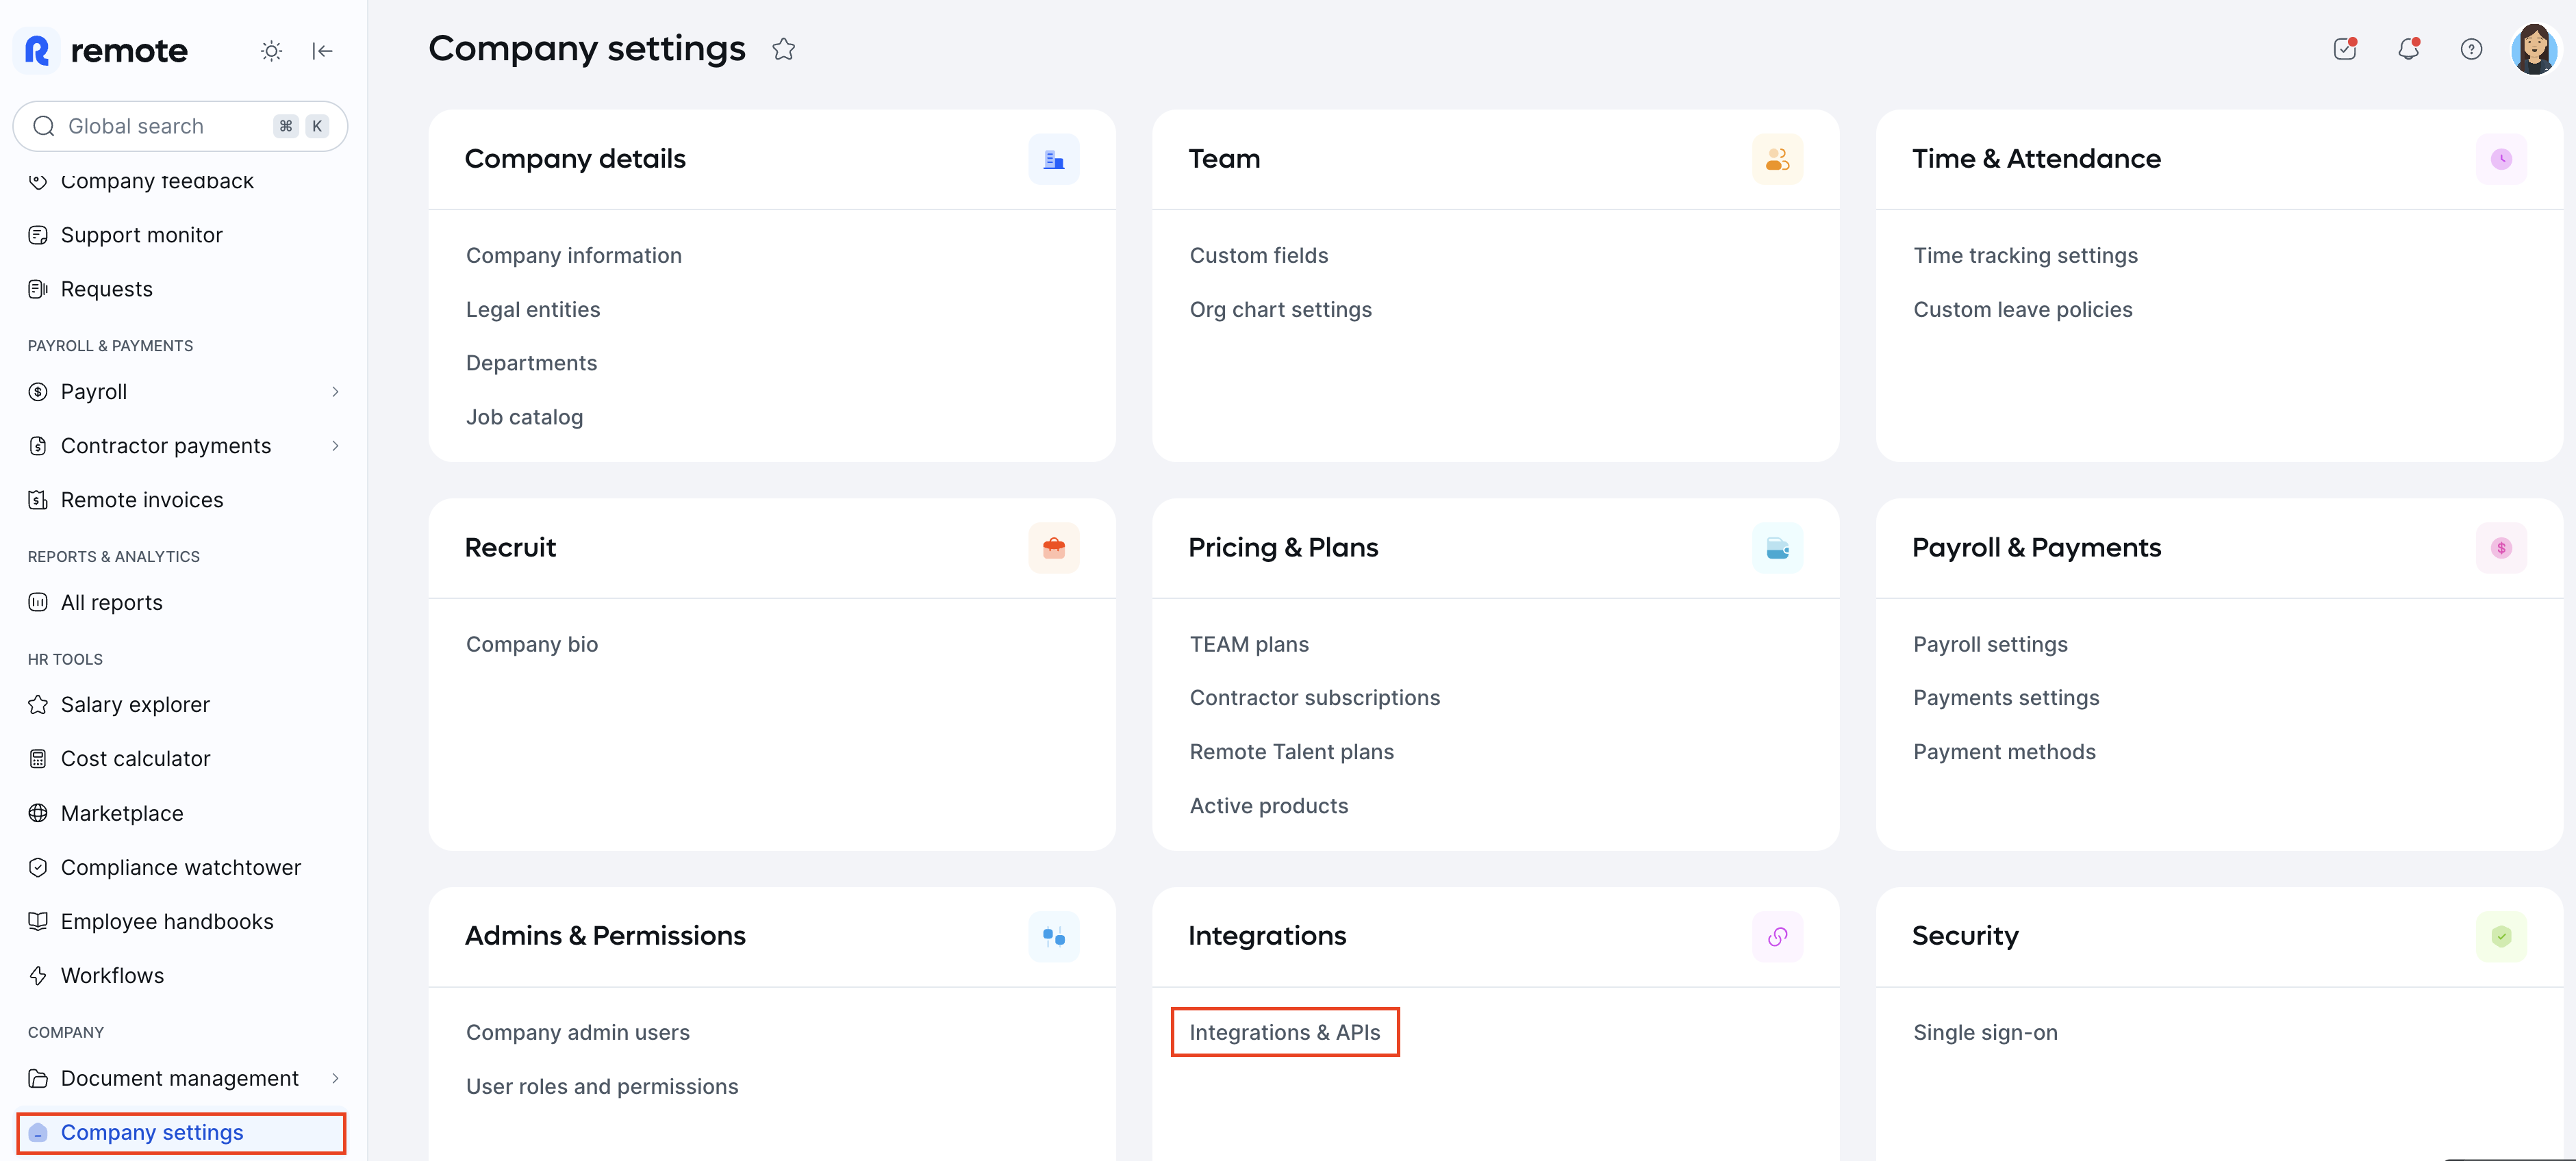2576x1161 pixels.
Task: Click the Workflows lightning icon
Action: [x=38, y=975]
